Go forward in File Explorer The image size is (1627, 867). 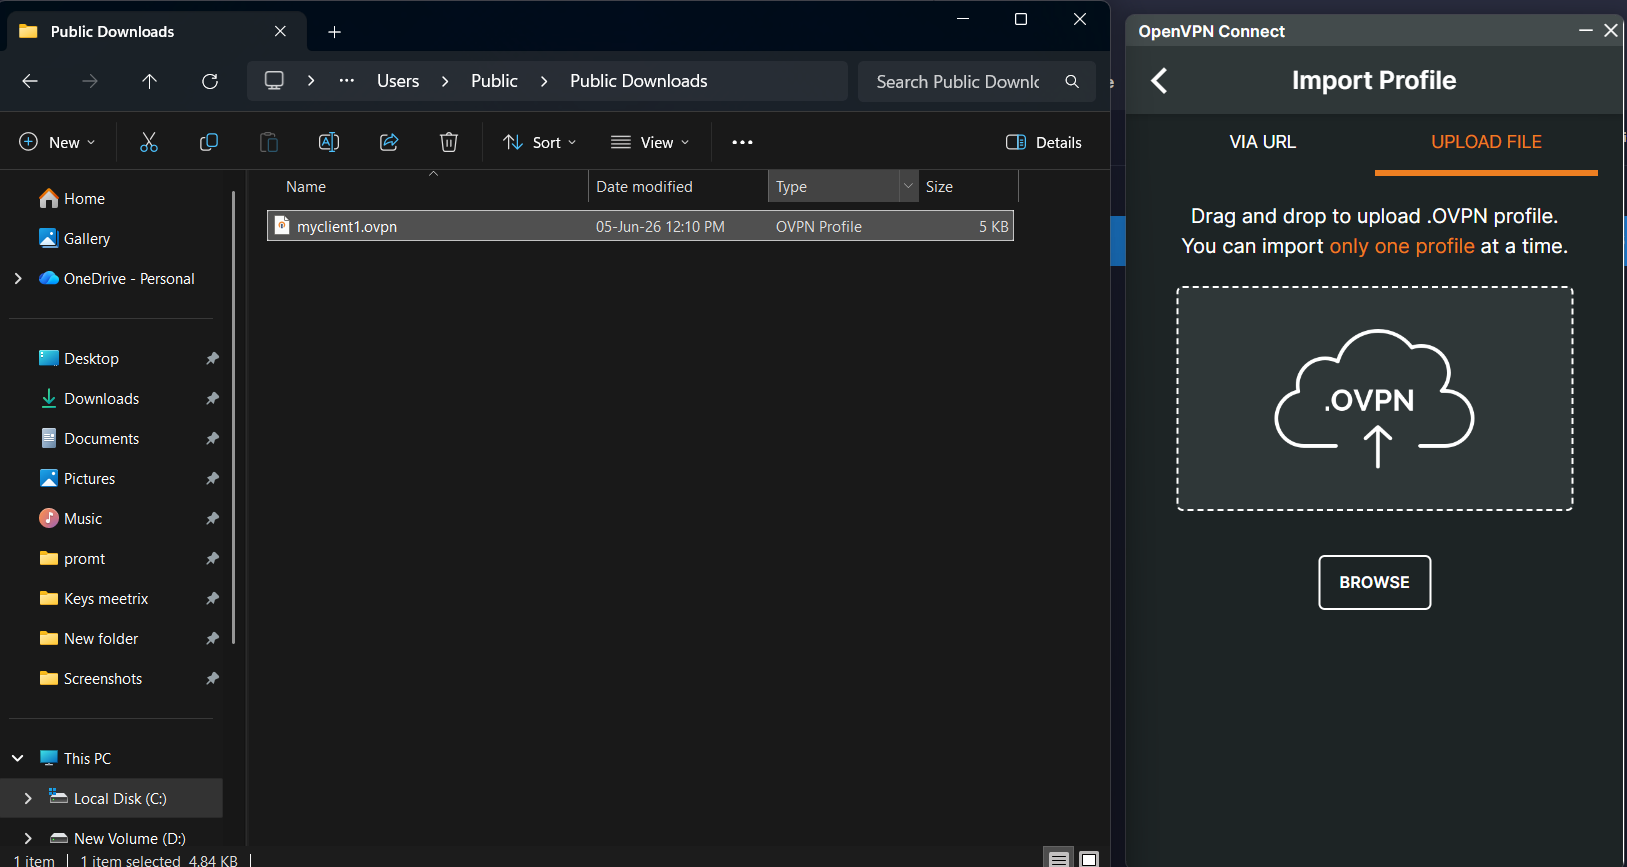pyautogui.click(x=90, y=81)
